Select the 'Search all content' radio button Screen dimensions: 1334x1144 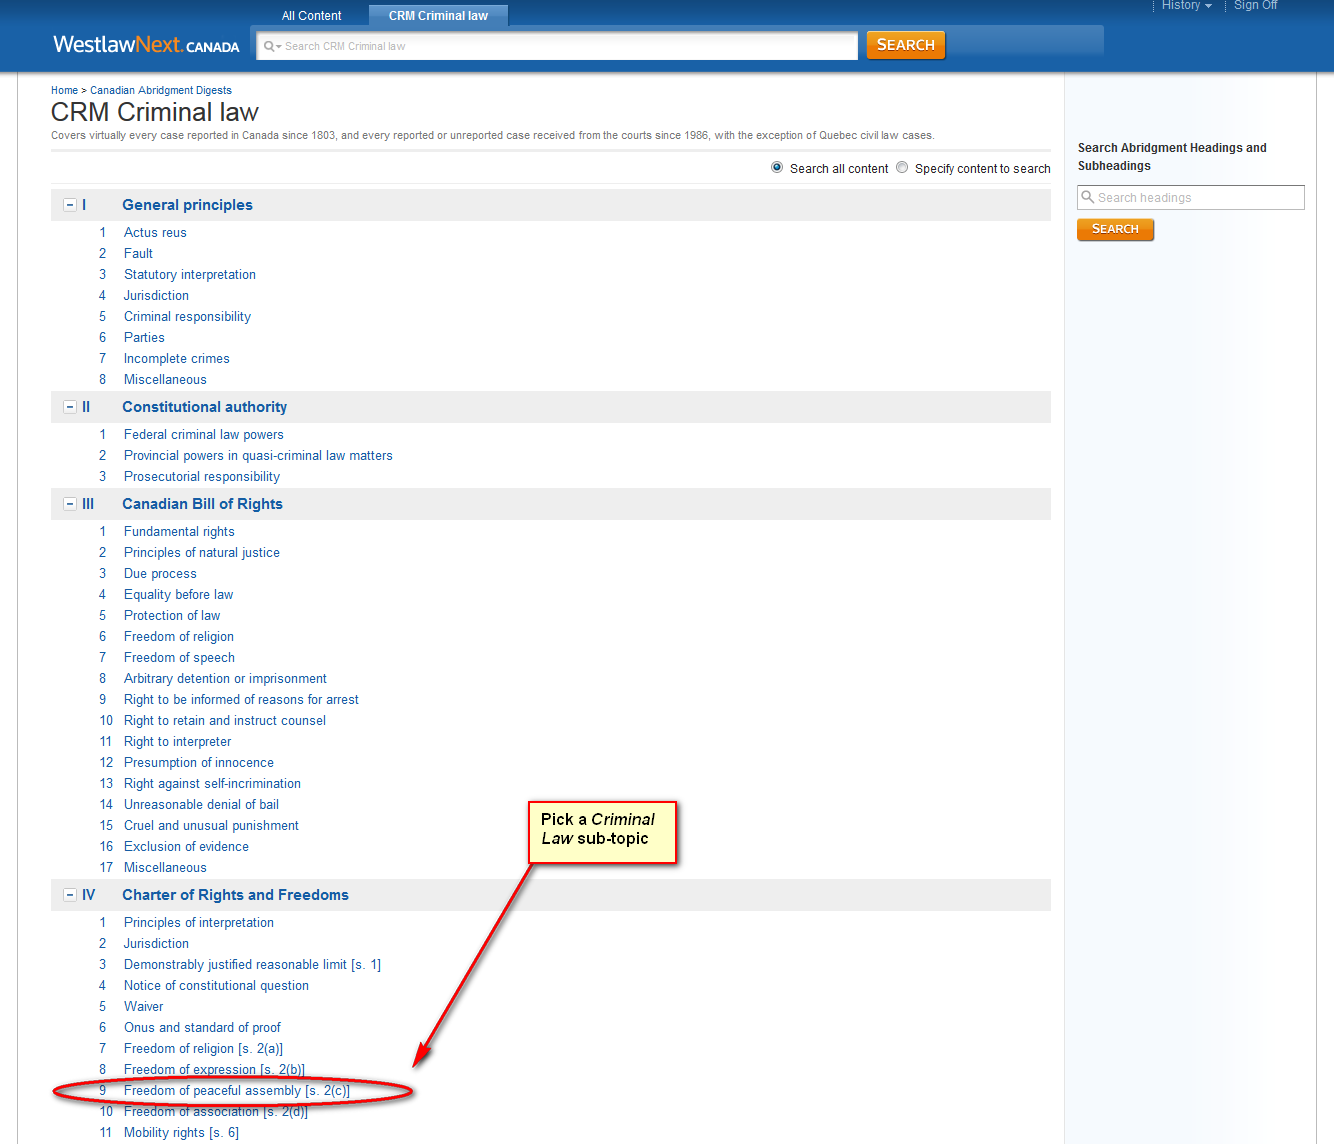777,168
